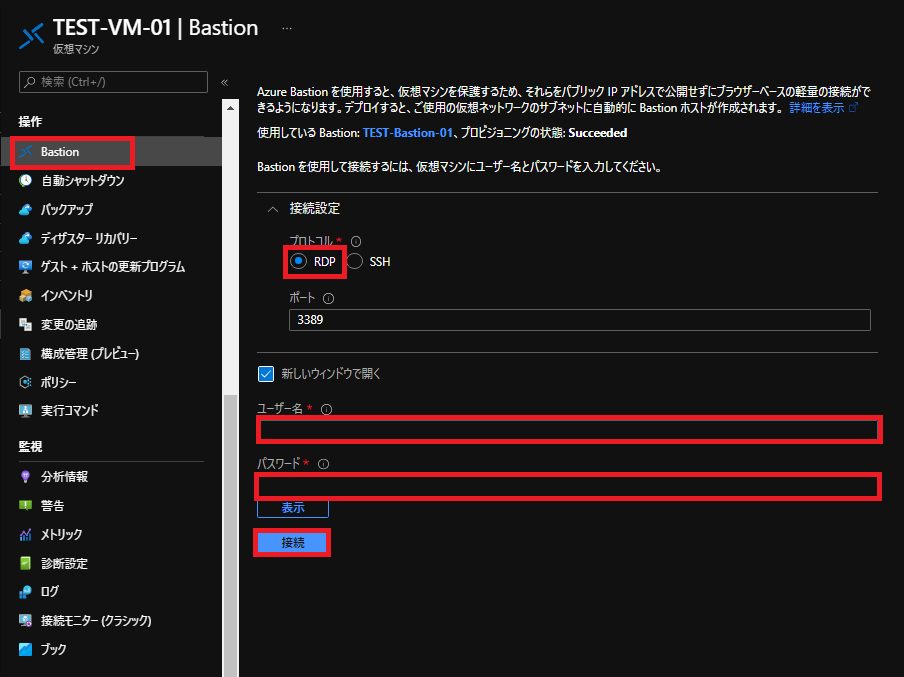Click the info icon next to パスワード
This screenshot has width=904, height=677.
323,464
